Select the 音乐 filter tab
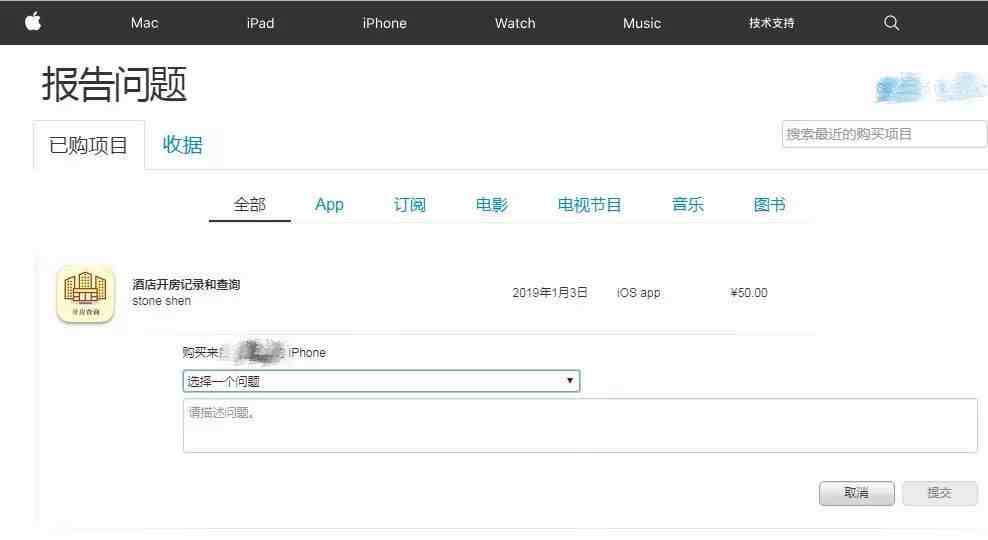 click(x=687, y=205)
